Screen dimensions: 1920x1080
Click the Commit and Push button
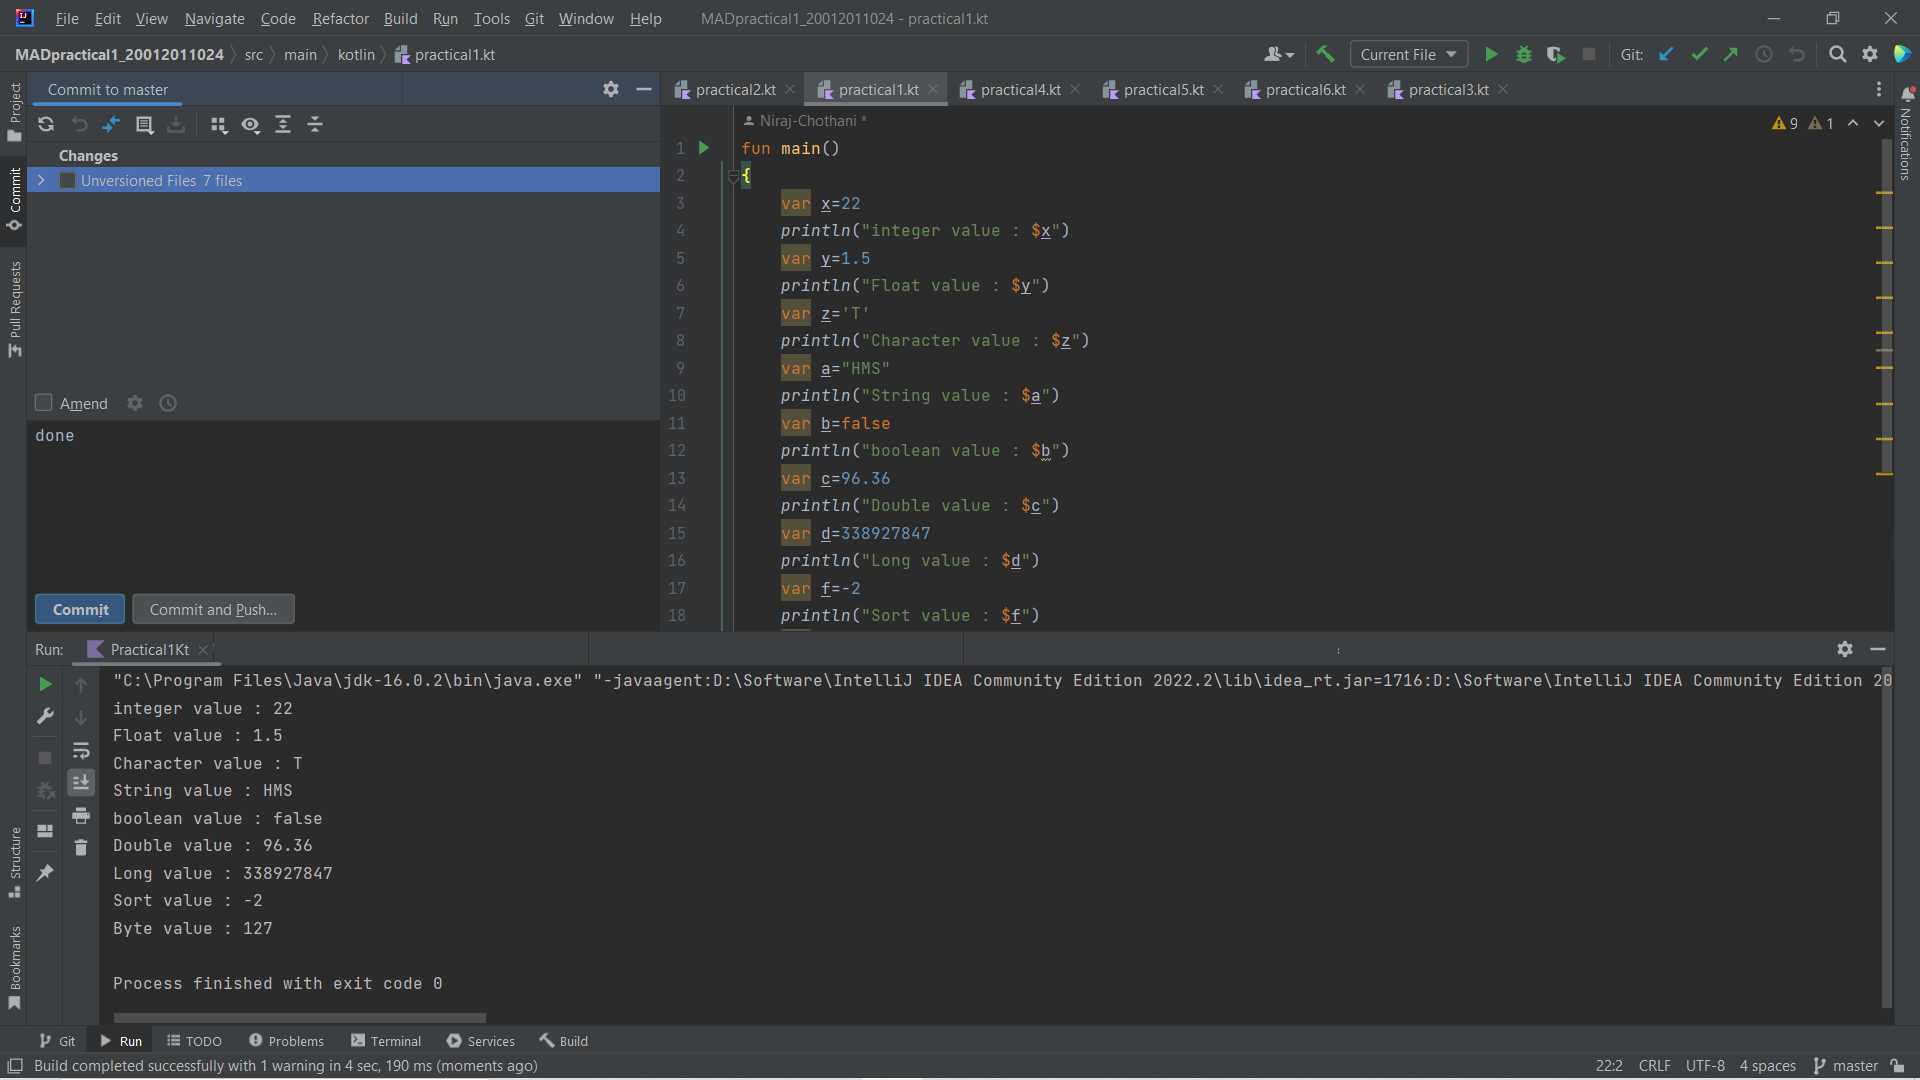click(213, 609)
